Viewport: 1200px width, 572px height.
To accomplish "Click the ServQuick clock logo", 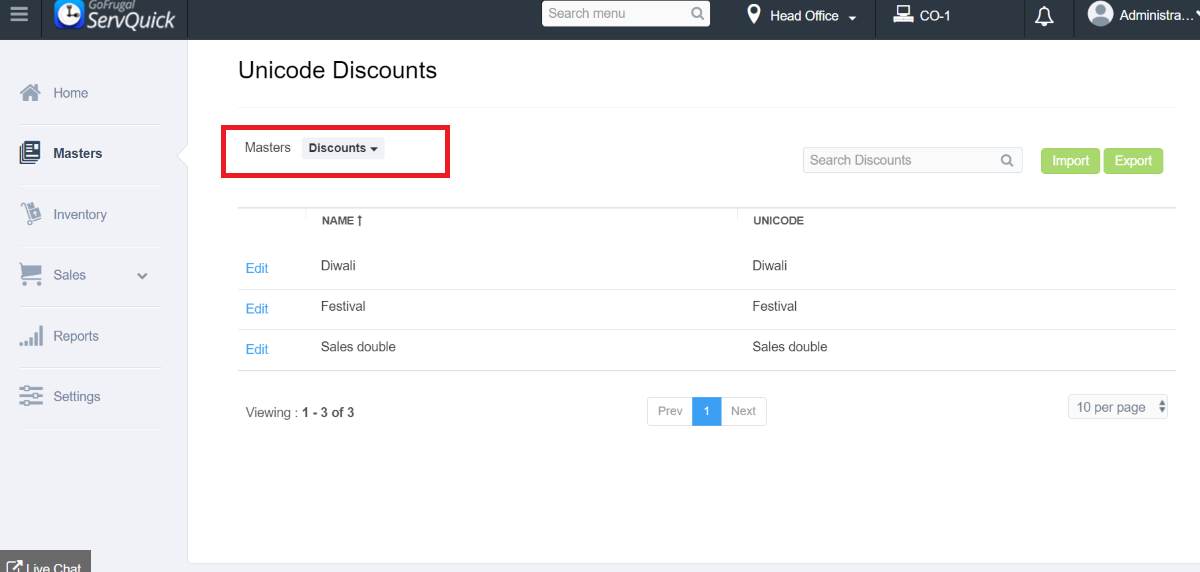I will (69, 14).
